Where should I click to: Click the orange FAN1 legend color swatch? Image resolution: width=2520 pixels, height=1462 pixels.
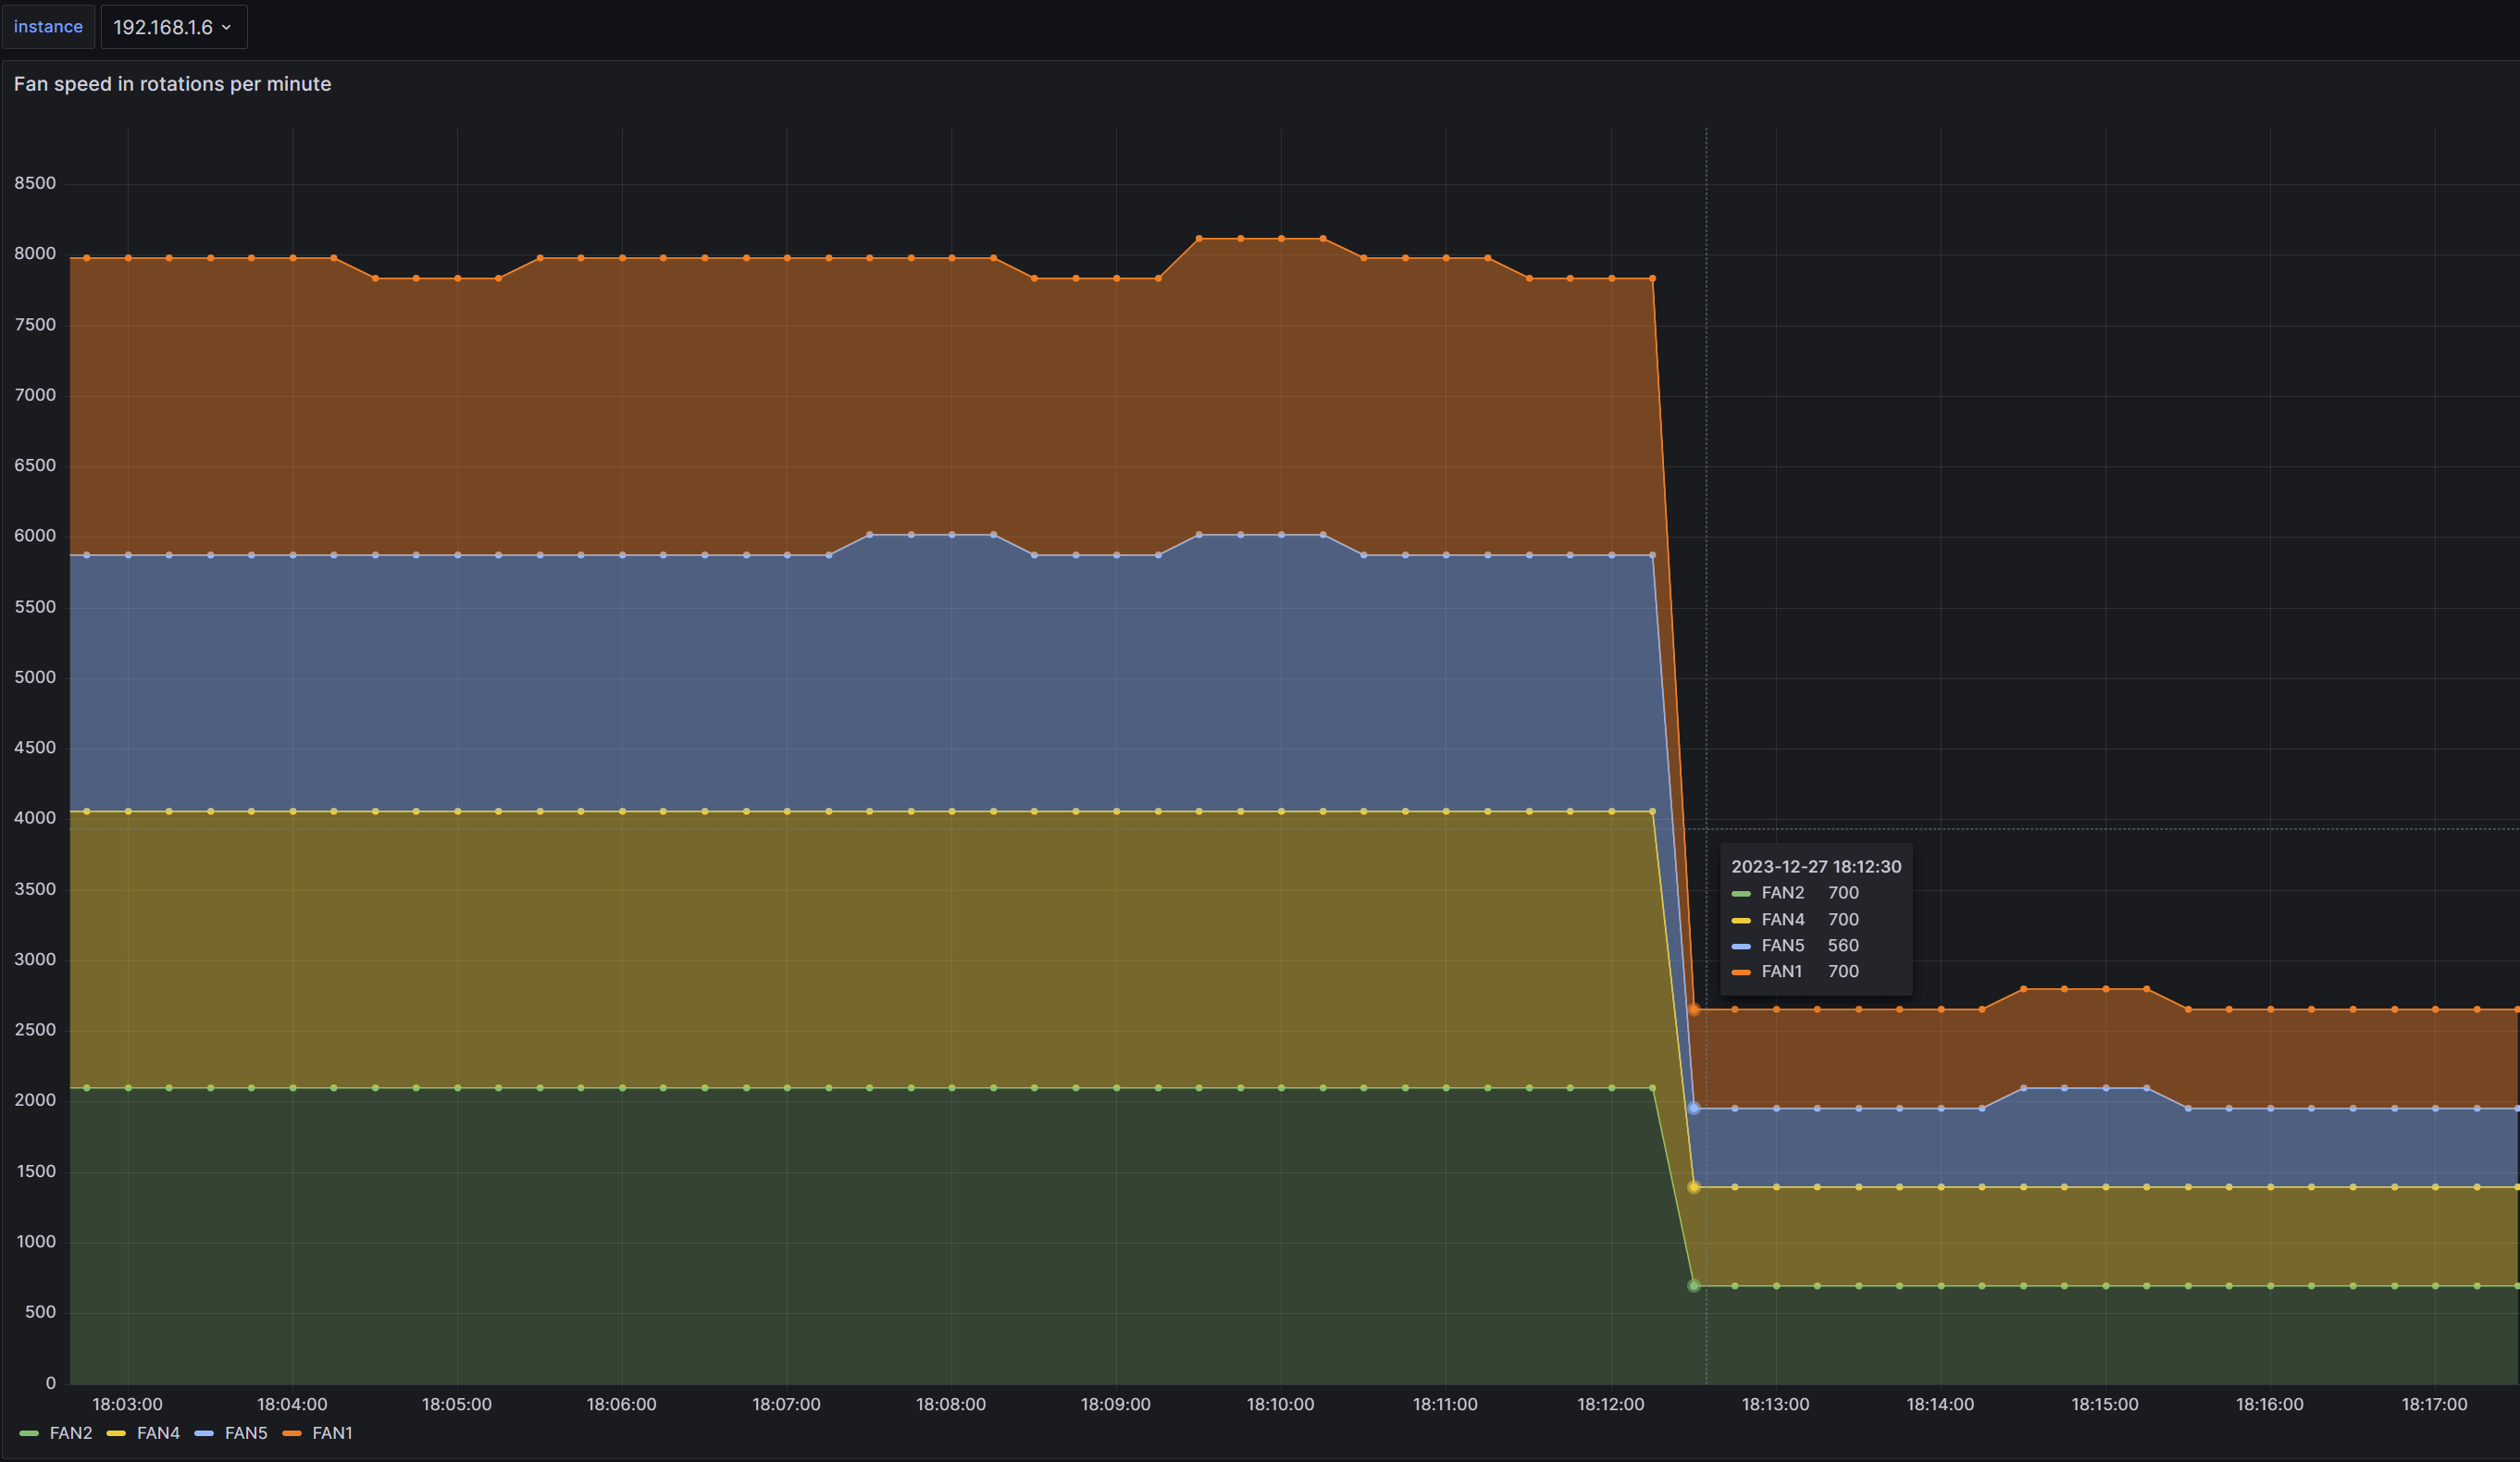[x=292, y=1434]
